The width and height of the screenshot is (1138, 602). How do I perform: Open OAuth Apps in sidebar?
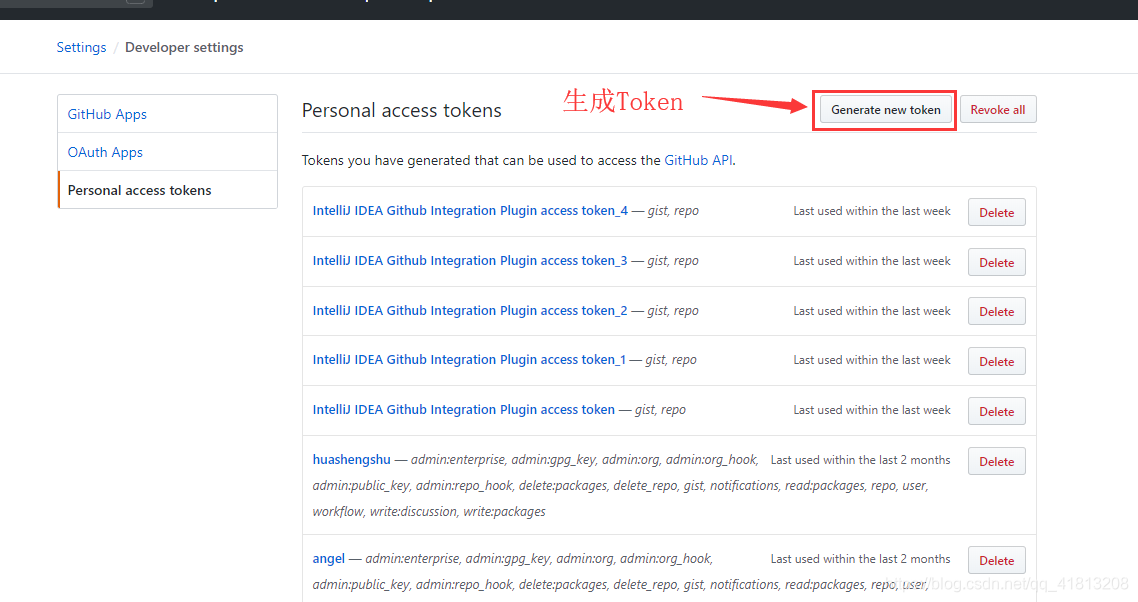point(105,152)
